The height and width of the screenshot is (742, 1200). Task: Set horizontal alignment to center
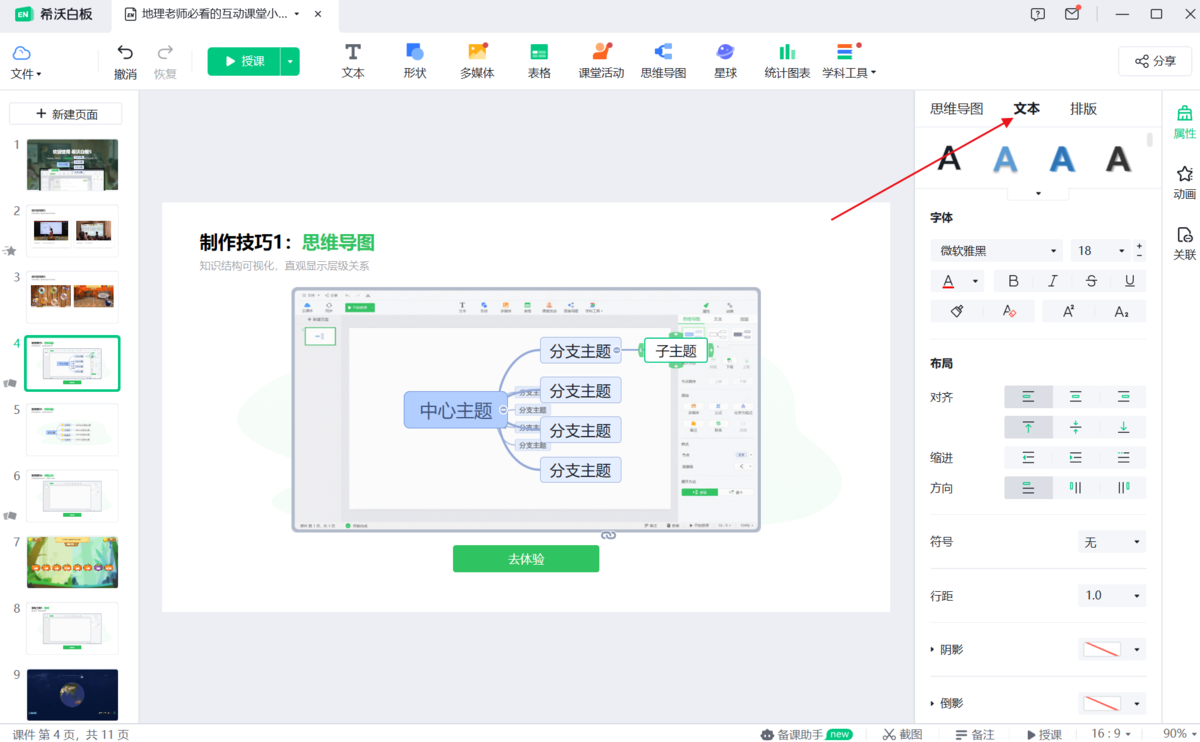click(1076, 397)
